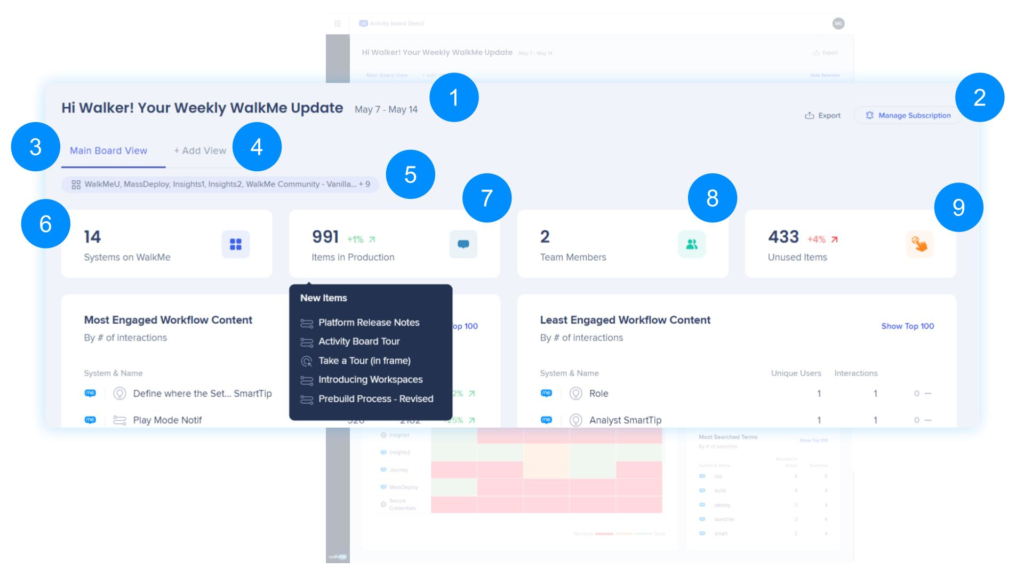Click the Least Engaged Workflow Content heading

pos(625,320)
